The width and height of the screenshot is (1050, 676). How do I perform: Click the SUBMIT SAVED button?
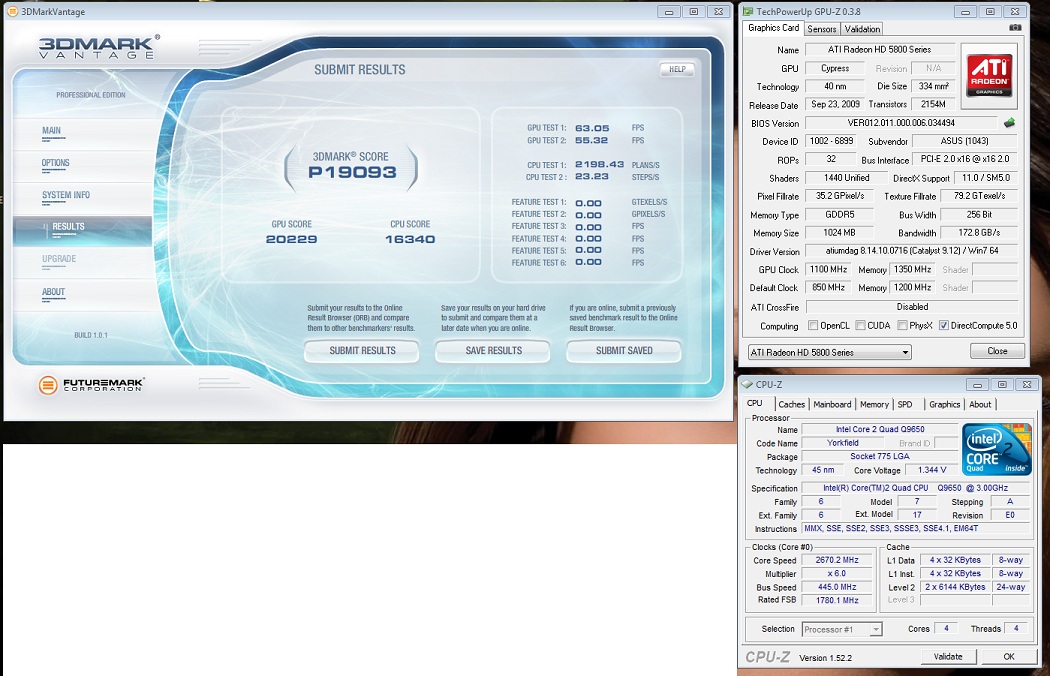624,350
